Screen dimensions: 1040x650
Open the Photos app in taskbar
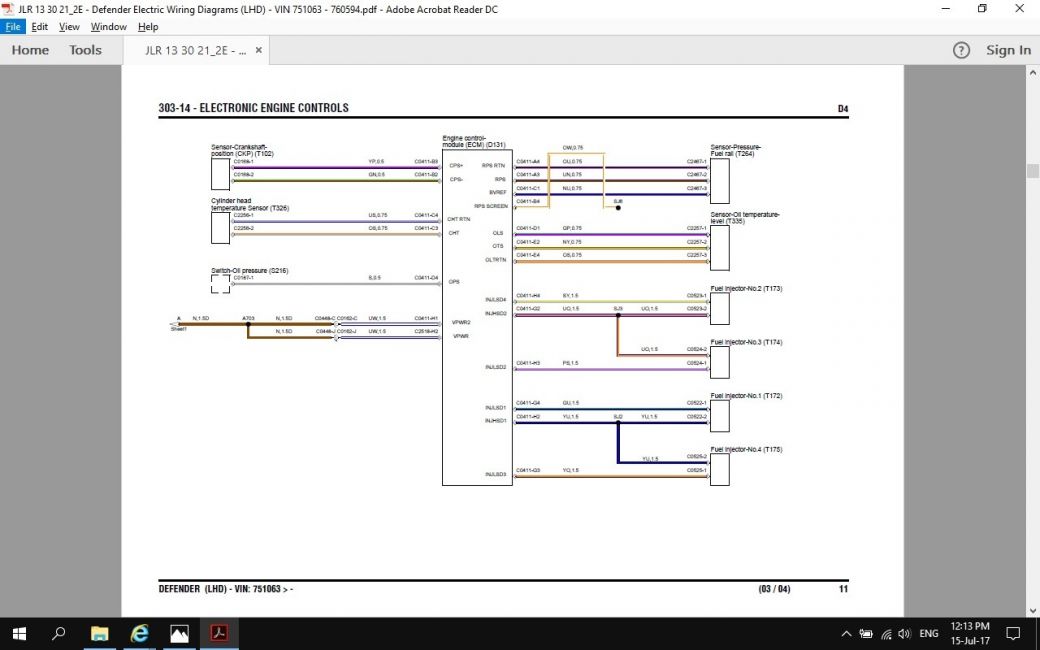179,633
